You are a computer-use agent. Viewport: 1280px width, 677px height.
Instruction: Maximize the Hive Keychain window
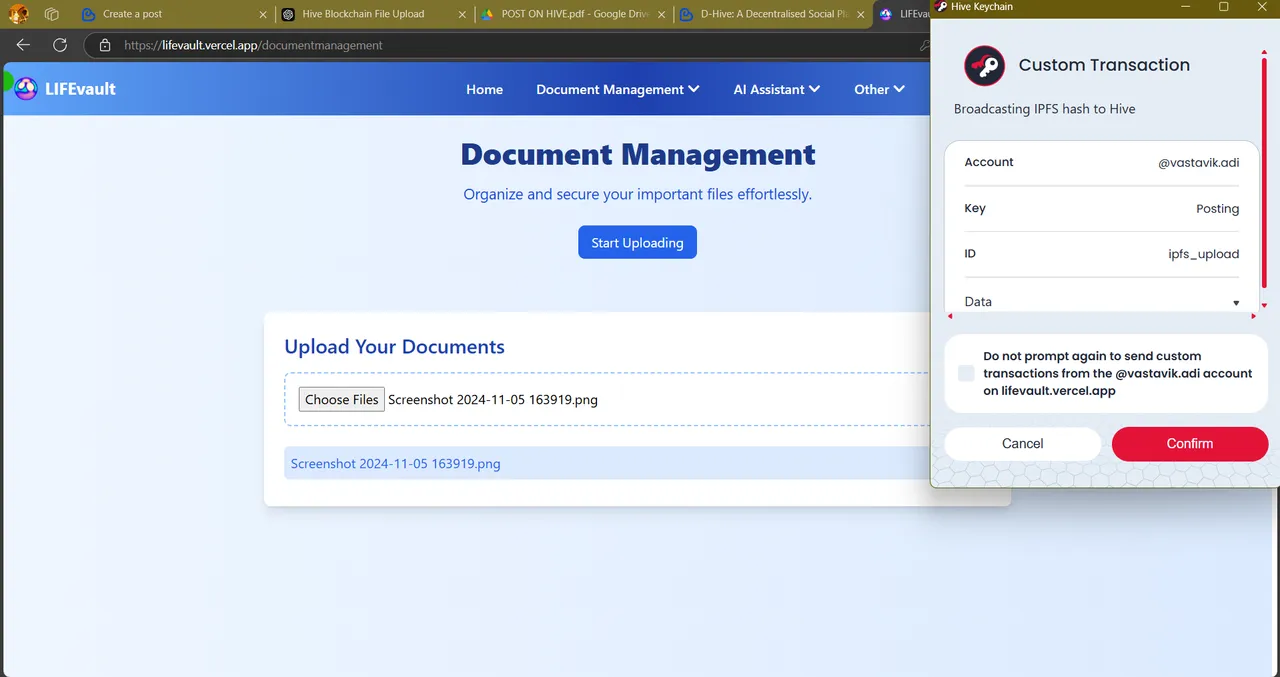[x=1224, y=7]
